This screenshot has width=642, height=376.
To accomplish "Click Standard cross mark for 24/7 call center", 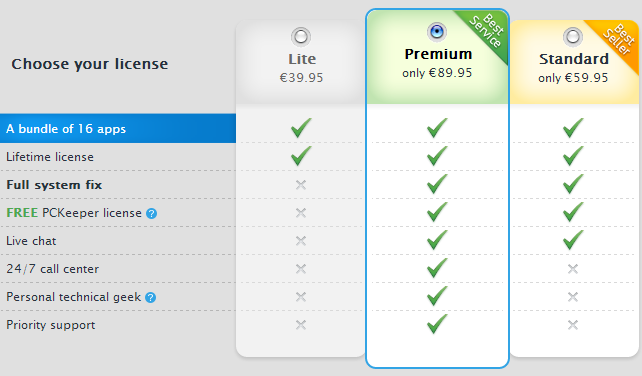I will (x=573, y=269).
